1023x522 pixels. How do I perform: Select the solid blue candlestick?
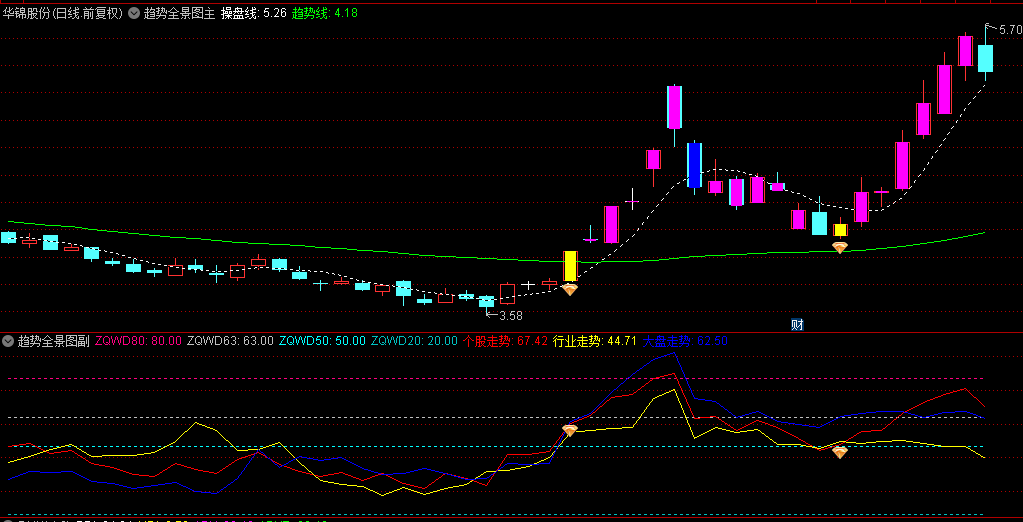click(x=694, y=165)
